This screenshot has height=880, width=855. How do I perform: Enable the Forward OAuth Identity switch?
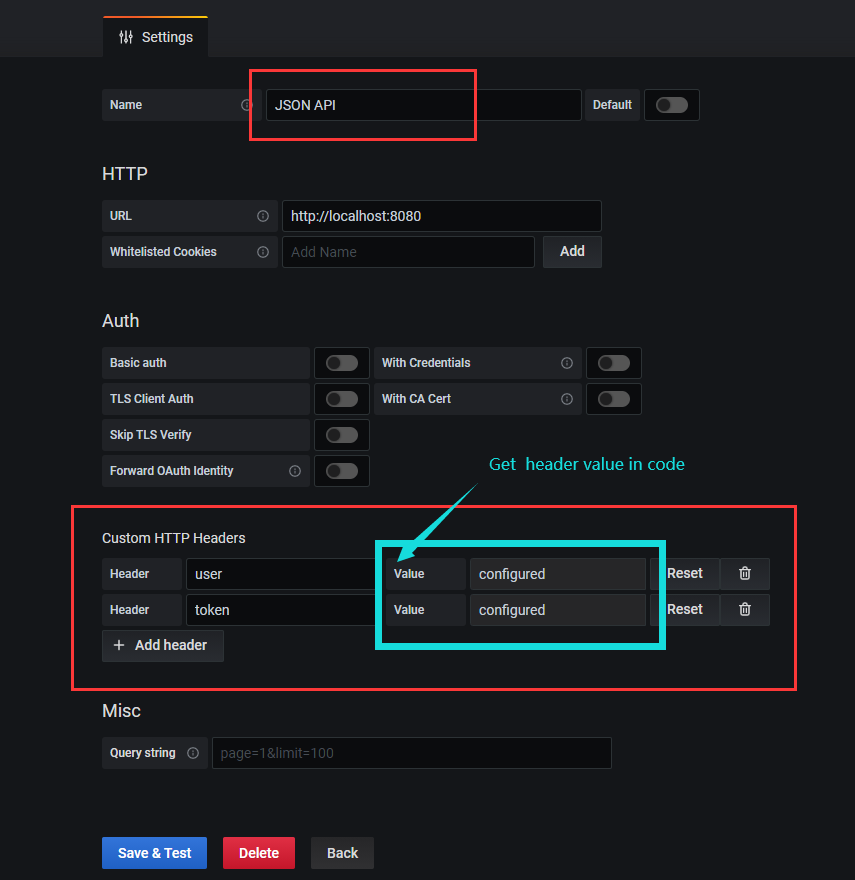click(342, 471)
